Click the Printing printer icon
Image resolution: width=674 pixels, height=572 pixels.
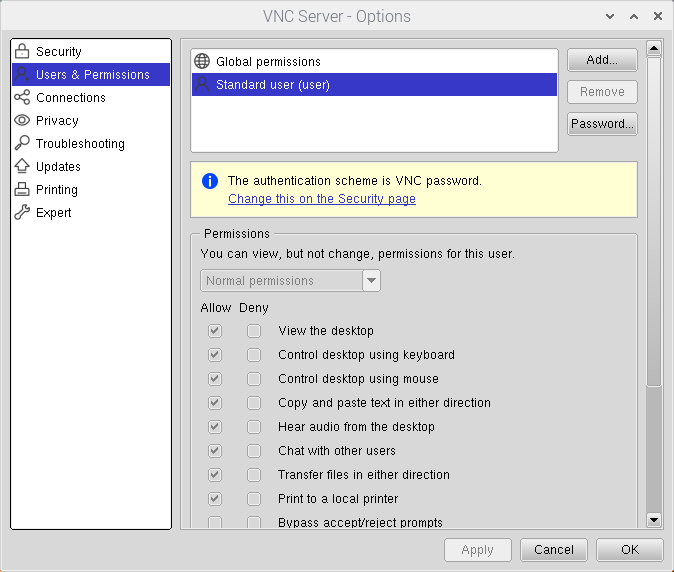[22, 189]
